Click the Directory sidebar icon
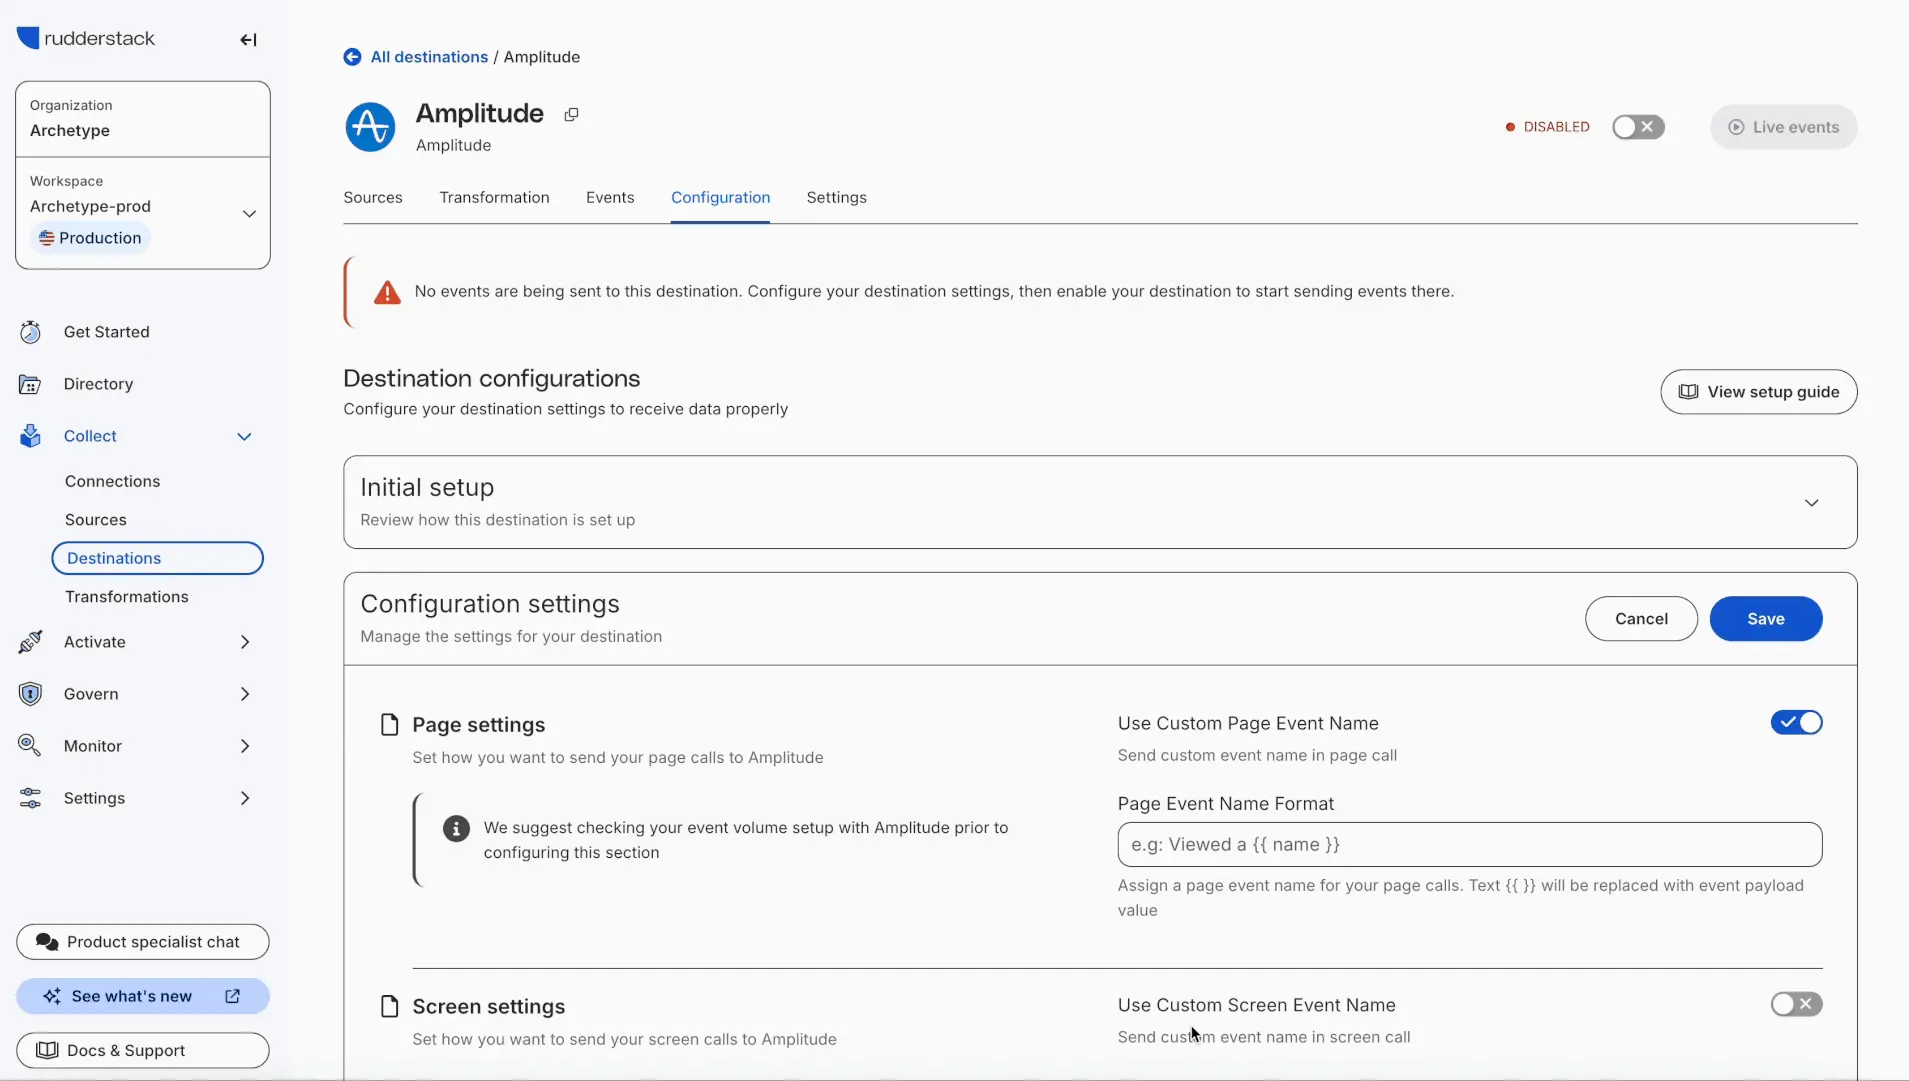This screenshot has width=1909, height=1081. point(30,384)
